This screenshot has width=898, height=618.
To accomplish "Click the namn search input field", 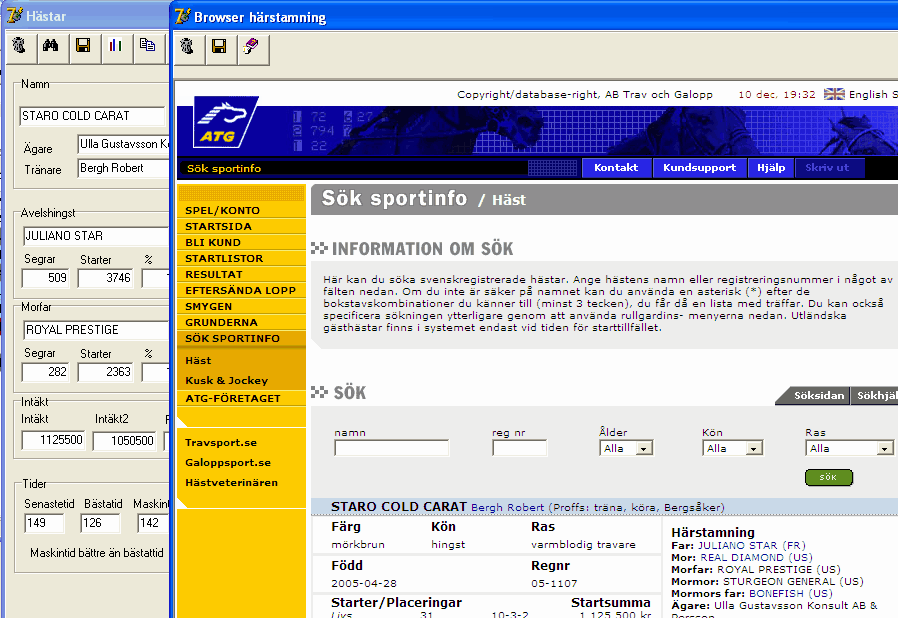I will point(392,448).
